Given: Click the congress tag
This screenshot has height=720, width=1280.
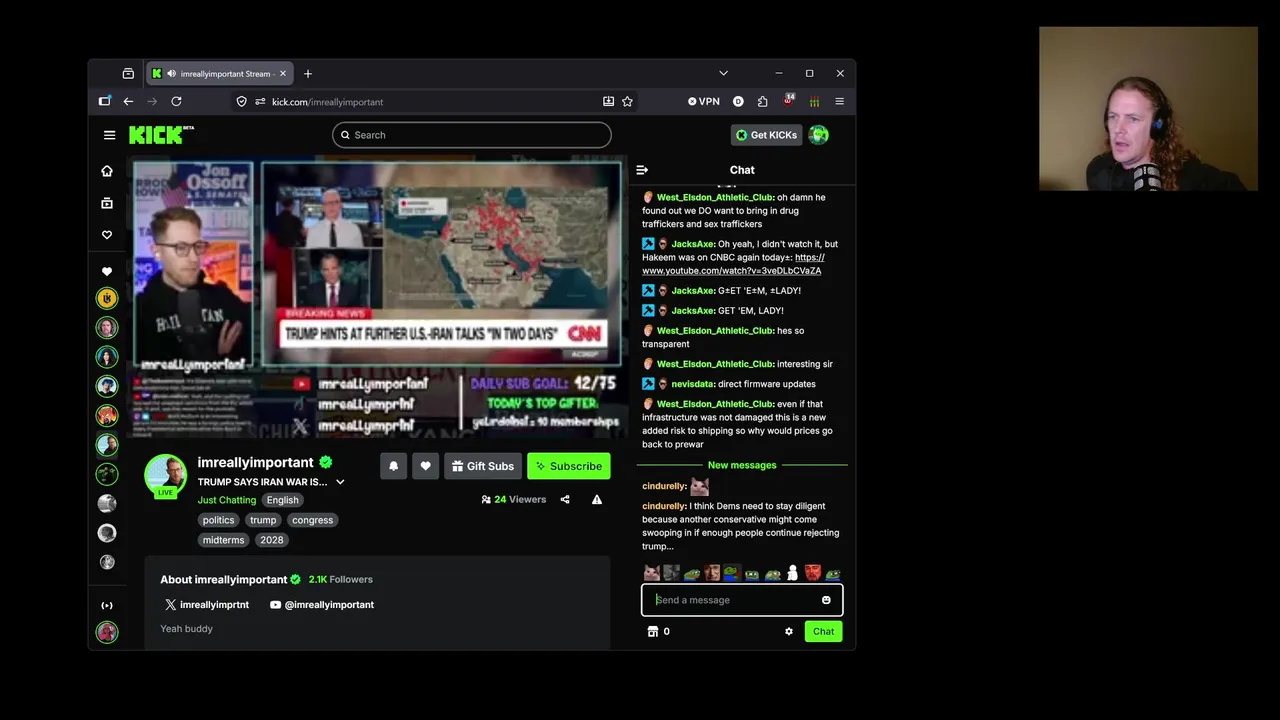Looking at the screenshot, I should coord(312,520).
